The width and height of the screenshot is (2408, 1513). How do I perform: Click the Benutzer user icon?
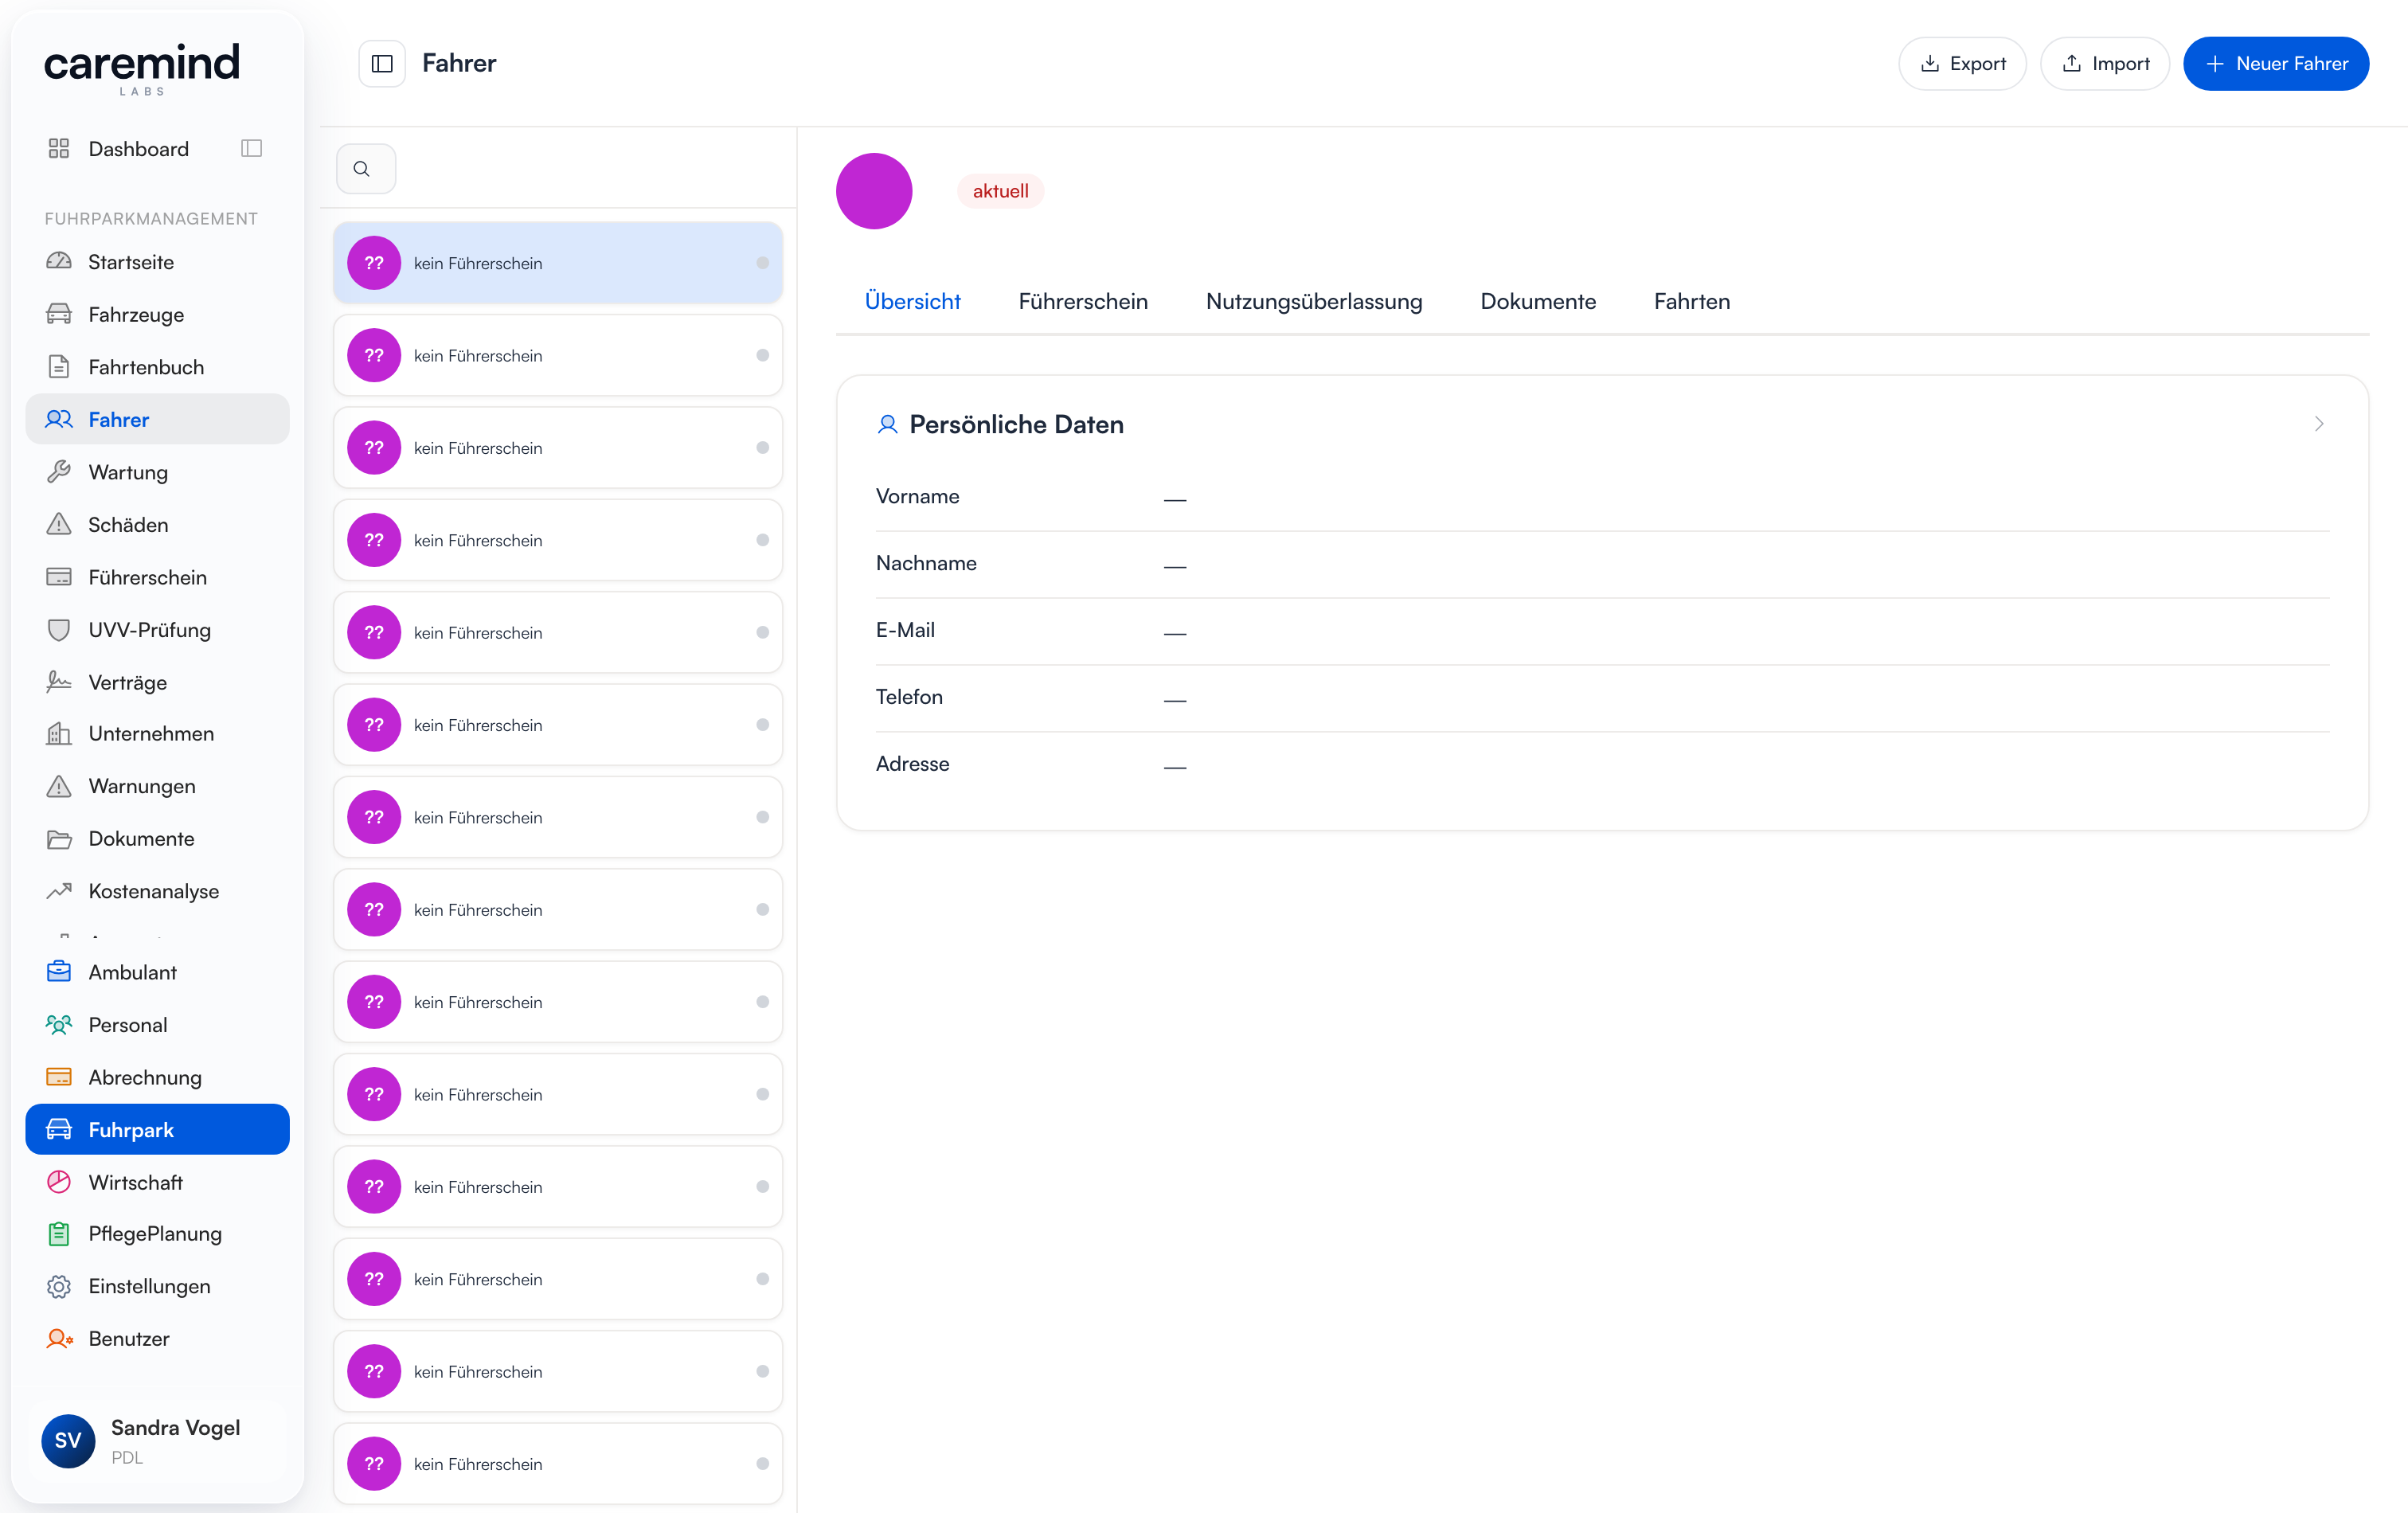(x=59, y=1339)
